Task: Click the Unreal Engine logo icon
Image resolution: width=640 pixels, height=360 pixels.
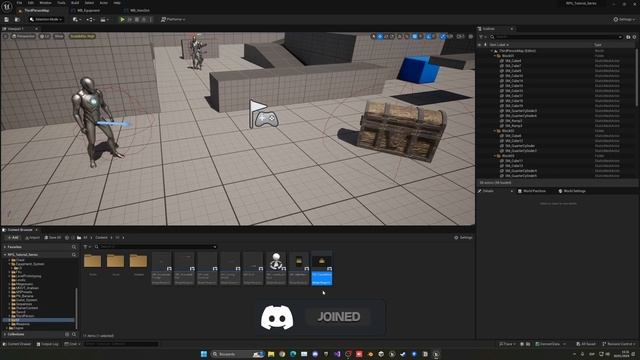Action: [7, 7]
